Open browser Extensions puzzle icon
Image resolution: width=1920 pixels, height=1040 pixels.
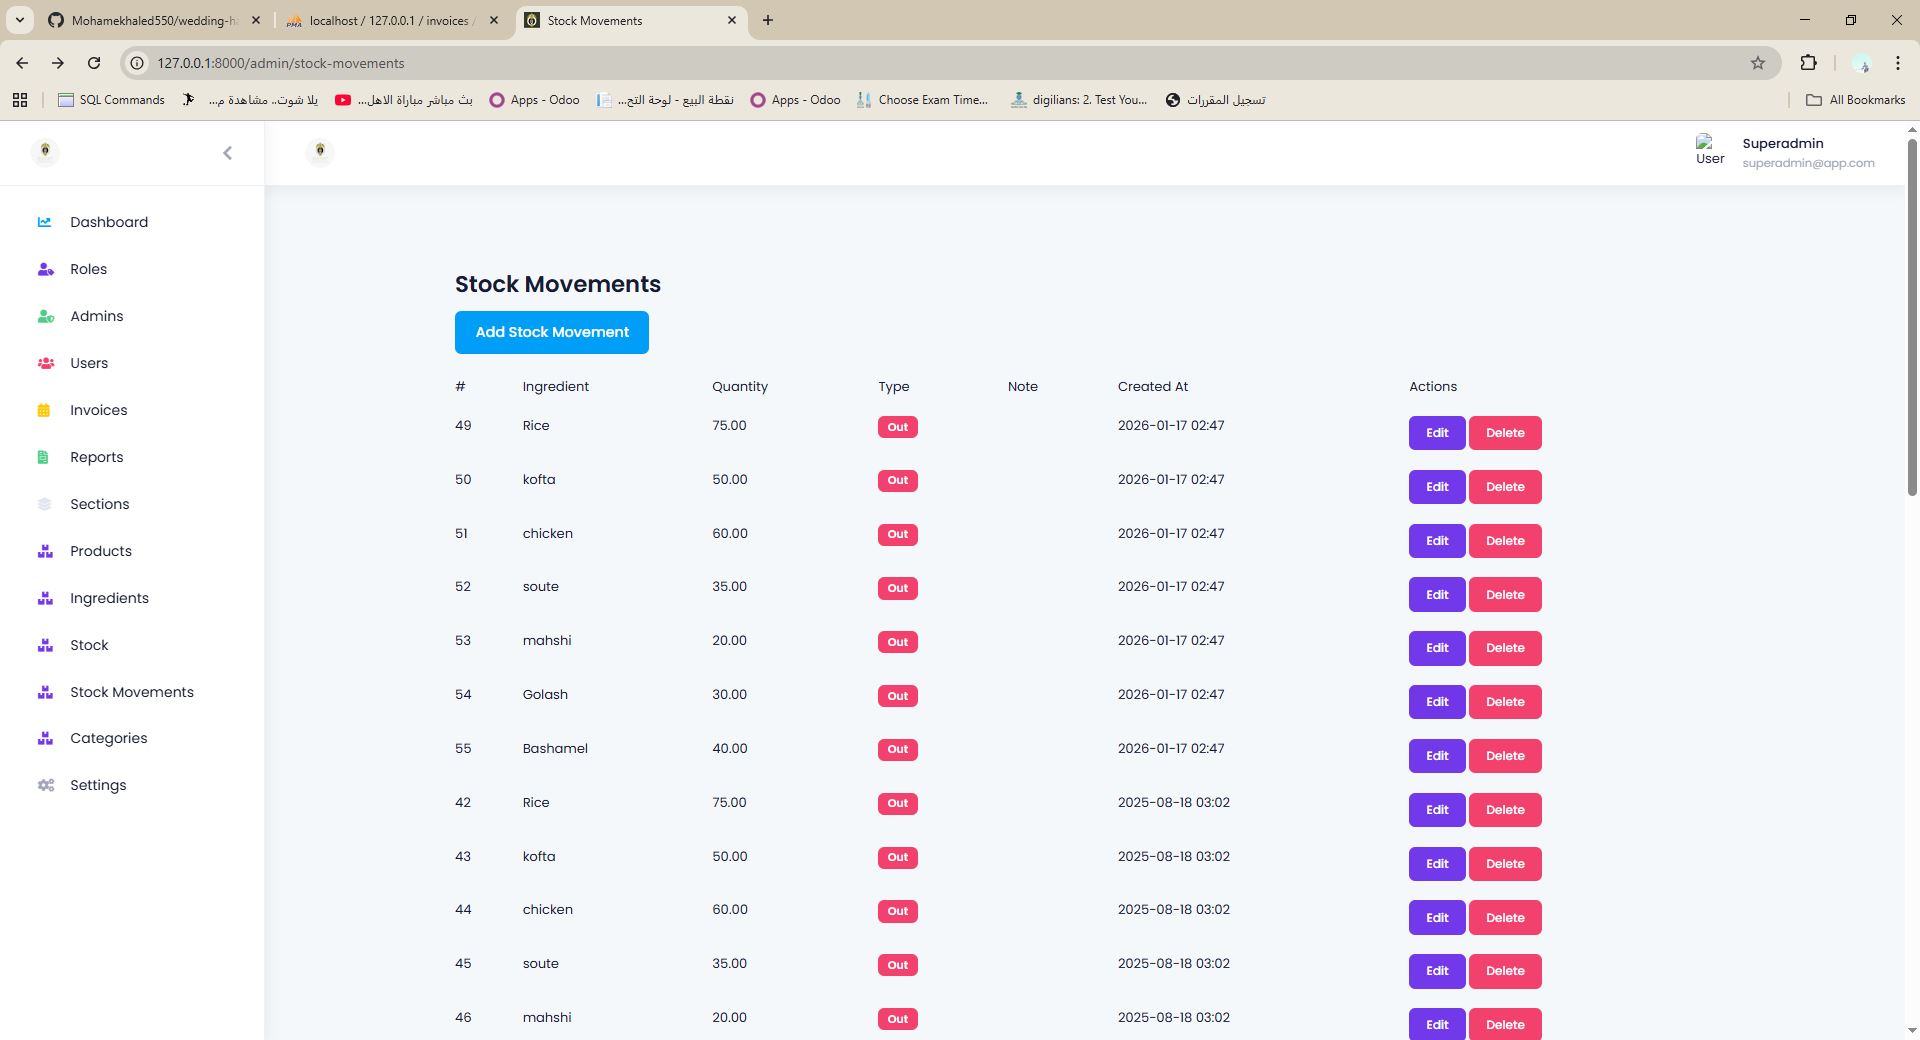pyautogui.click(x=1808, y=63)
